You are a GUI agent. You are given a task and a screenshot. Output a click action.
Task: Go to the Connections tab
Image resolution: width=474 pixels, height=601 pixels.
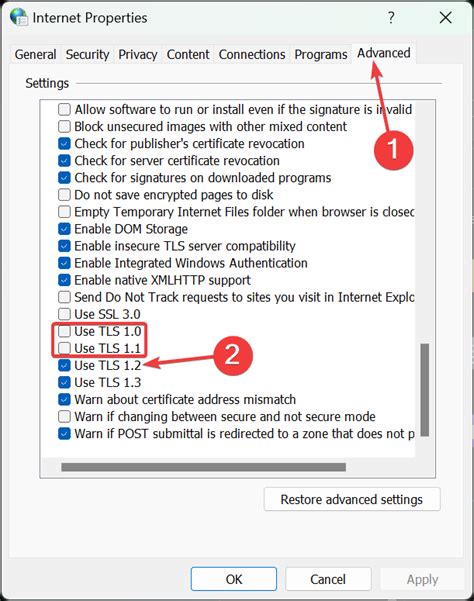[252, 54]
